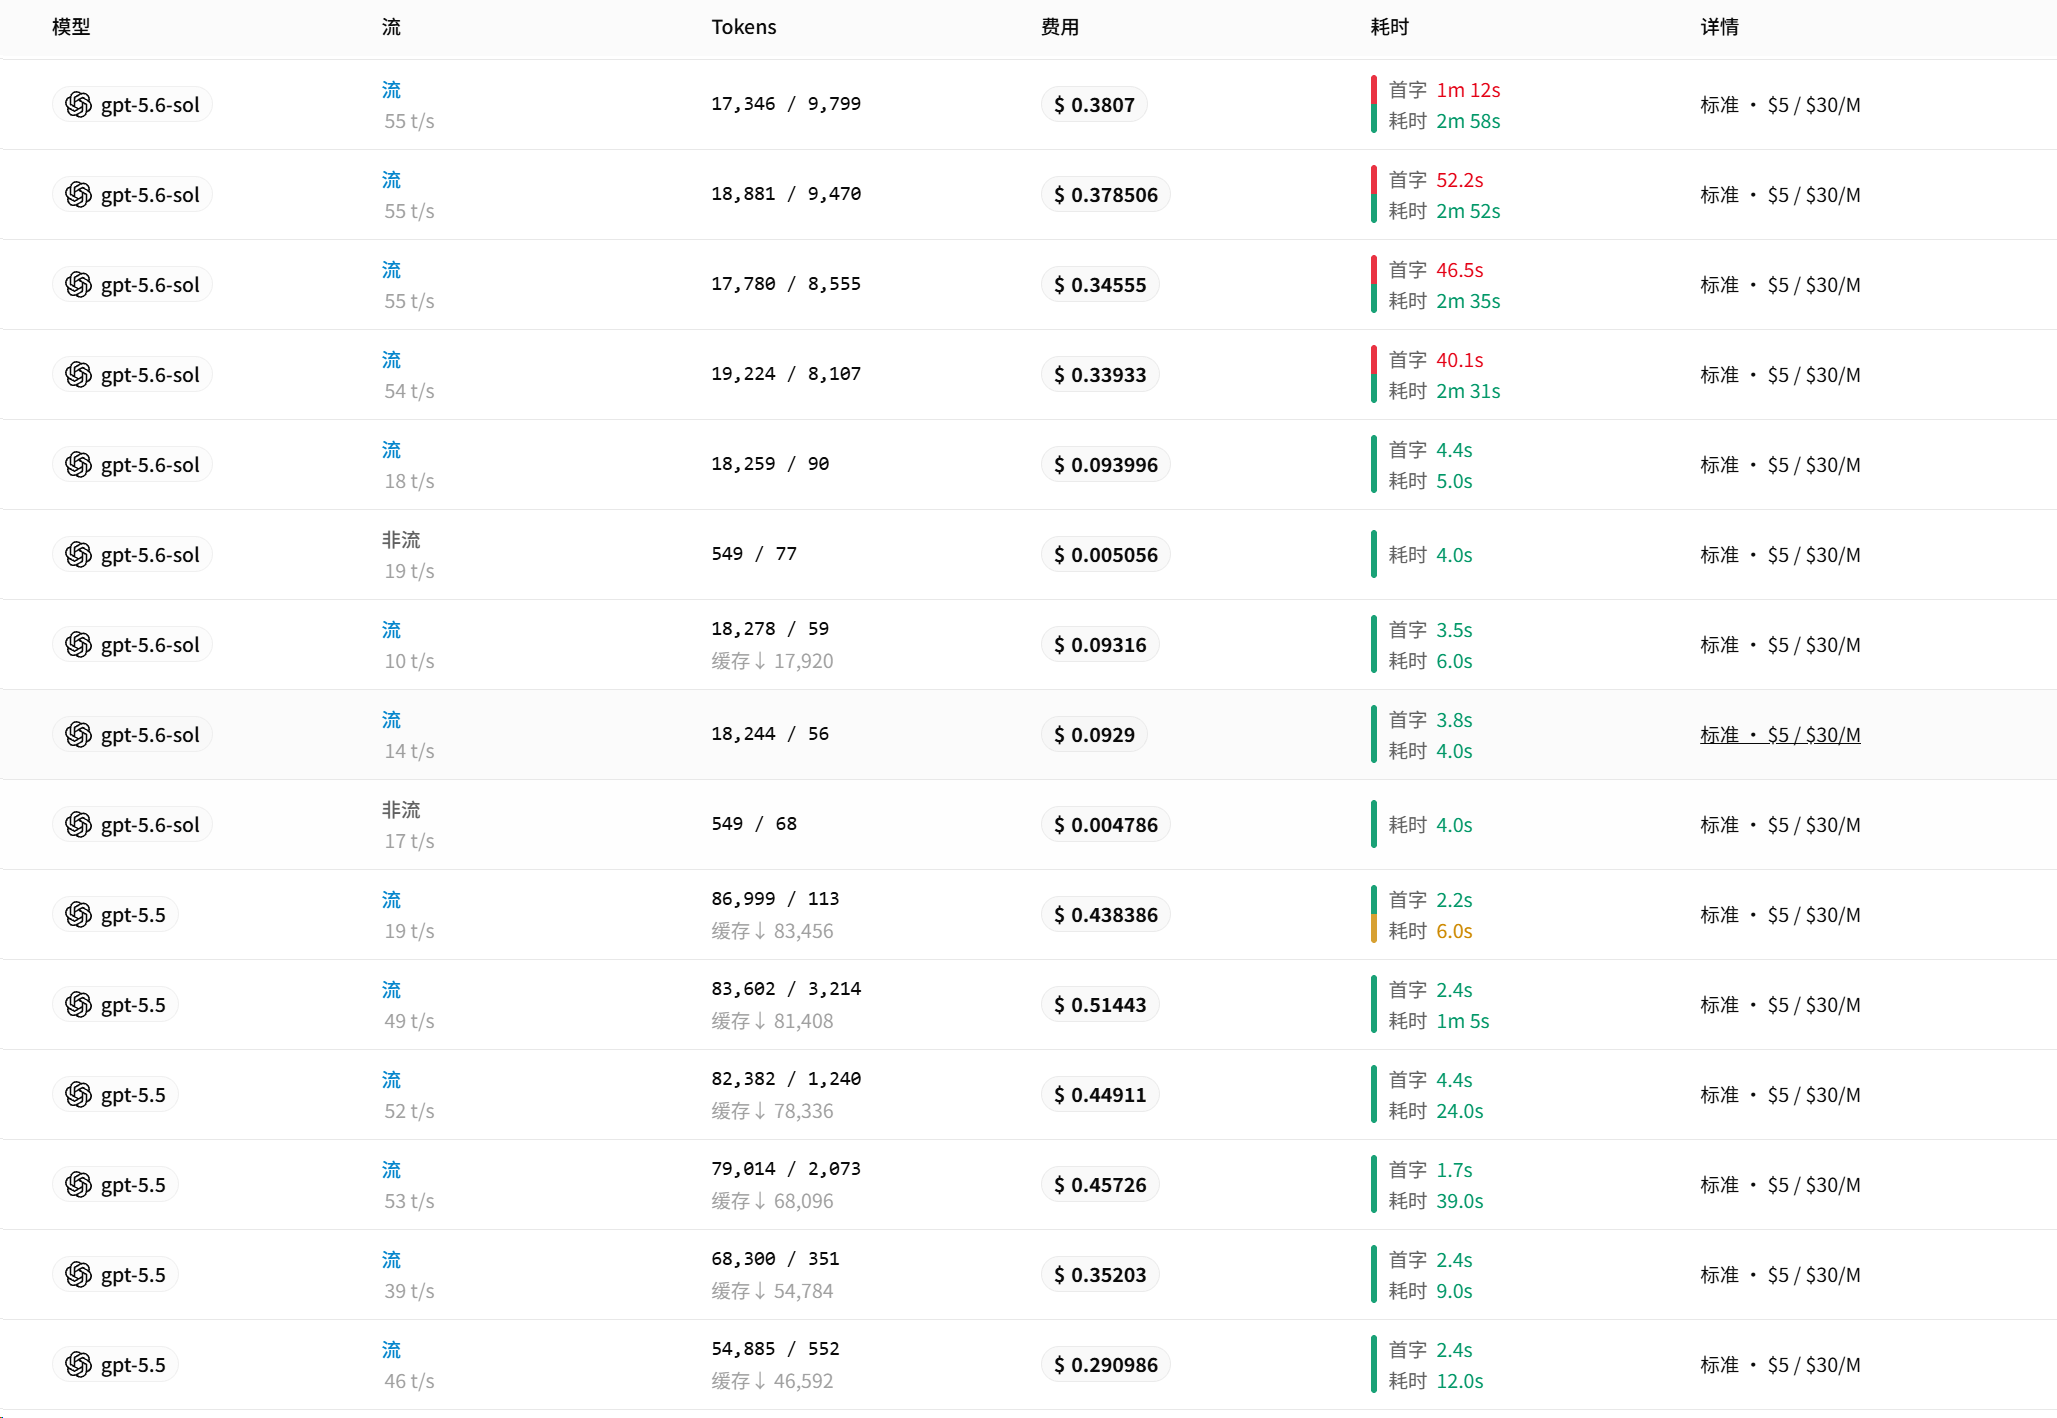The image size is (2057, 1418).
Task: Click the $ 0.34555 cost badge
Action: (1100, 285)
